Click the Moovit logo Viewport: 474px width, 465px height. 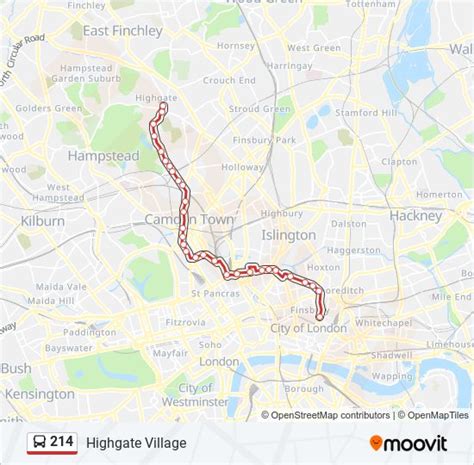(x=408, y=444)
